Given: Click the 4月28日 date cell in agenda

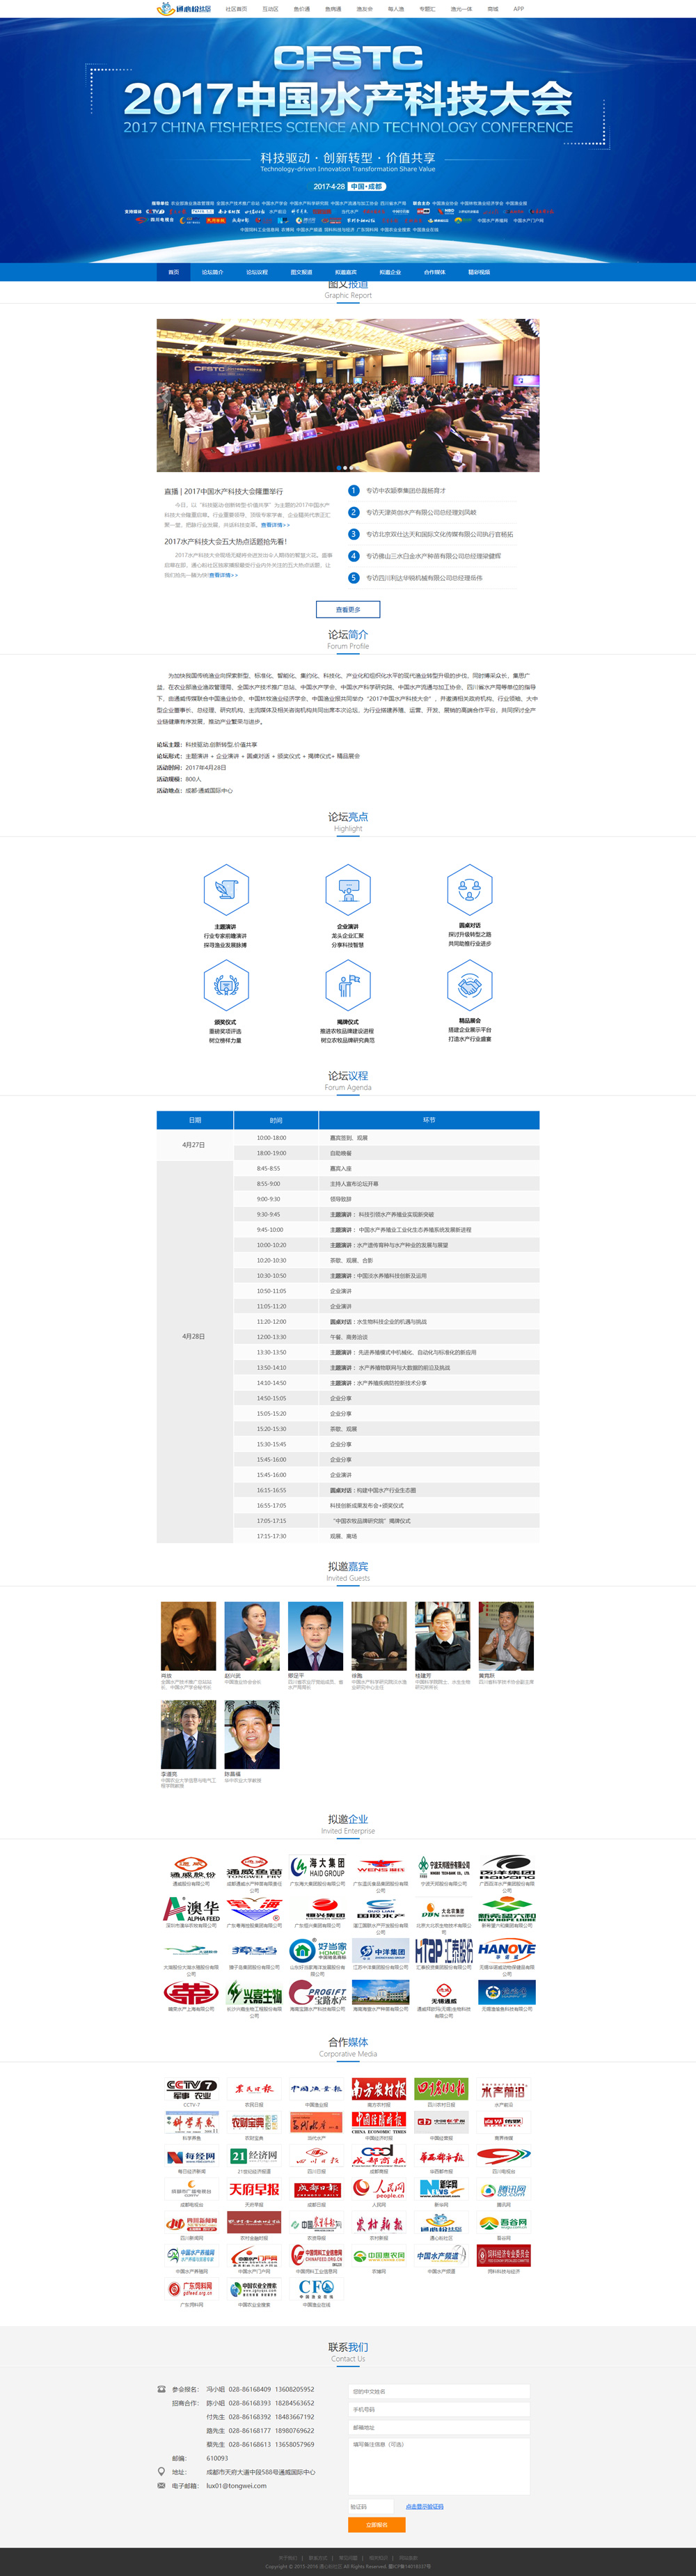Looking at the screenshot, I should pos(194,1336).
